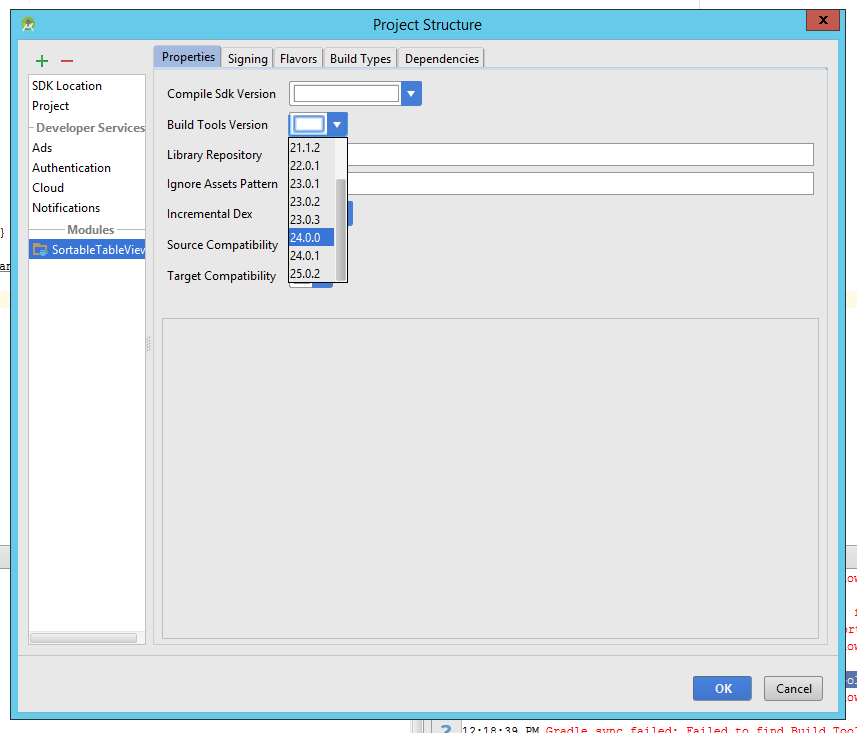Select build tools version 23.0.1
This screenshot has height=733, width=857.
click(312, 184)
